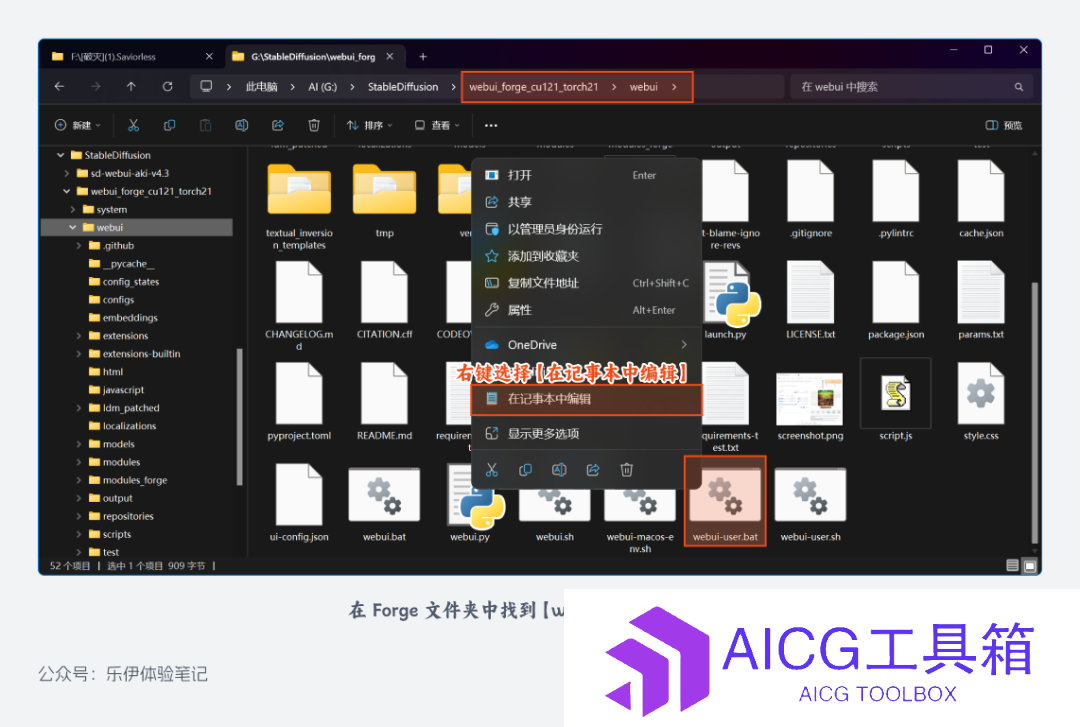The image size is (1080, 727).
Task: Select the textual_inversion_templates folder
Action: pos(300,206)
